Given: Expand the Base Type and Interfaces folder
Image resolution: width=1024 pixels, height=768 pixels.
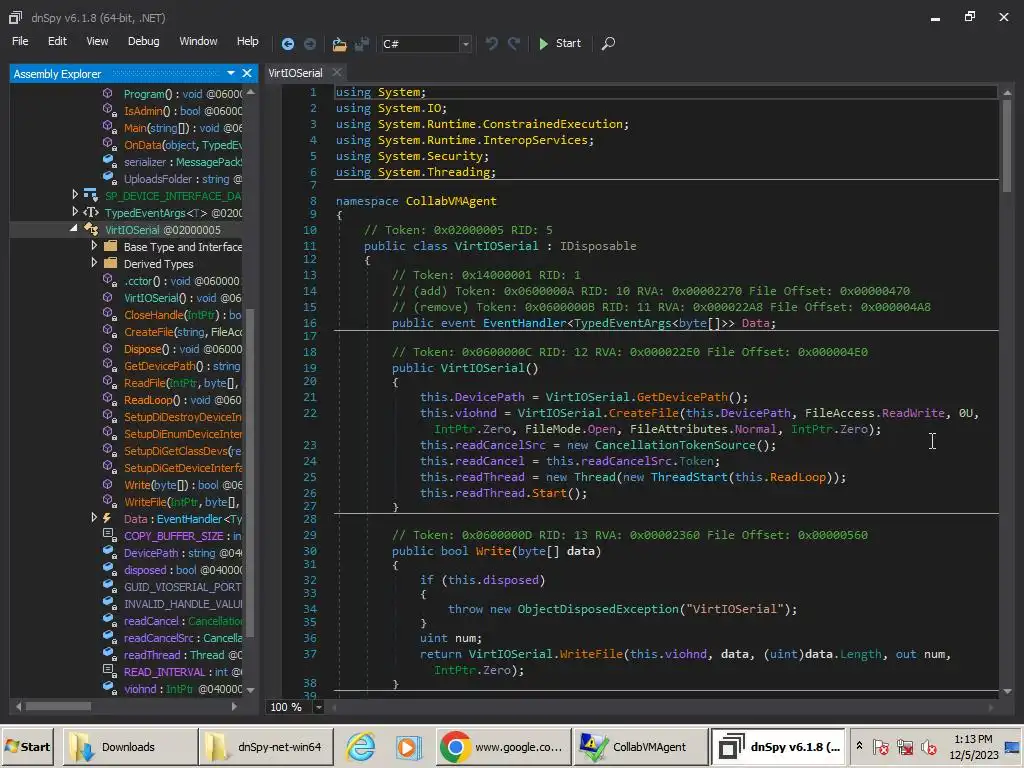Looking at the screenshot, I should [95, 247].
